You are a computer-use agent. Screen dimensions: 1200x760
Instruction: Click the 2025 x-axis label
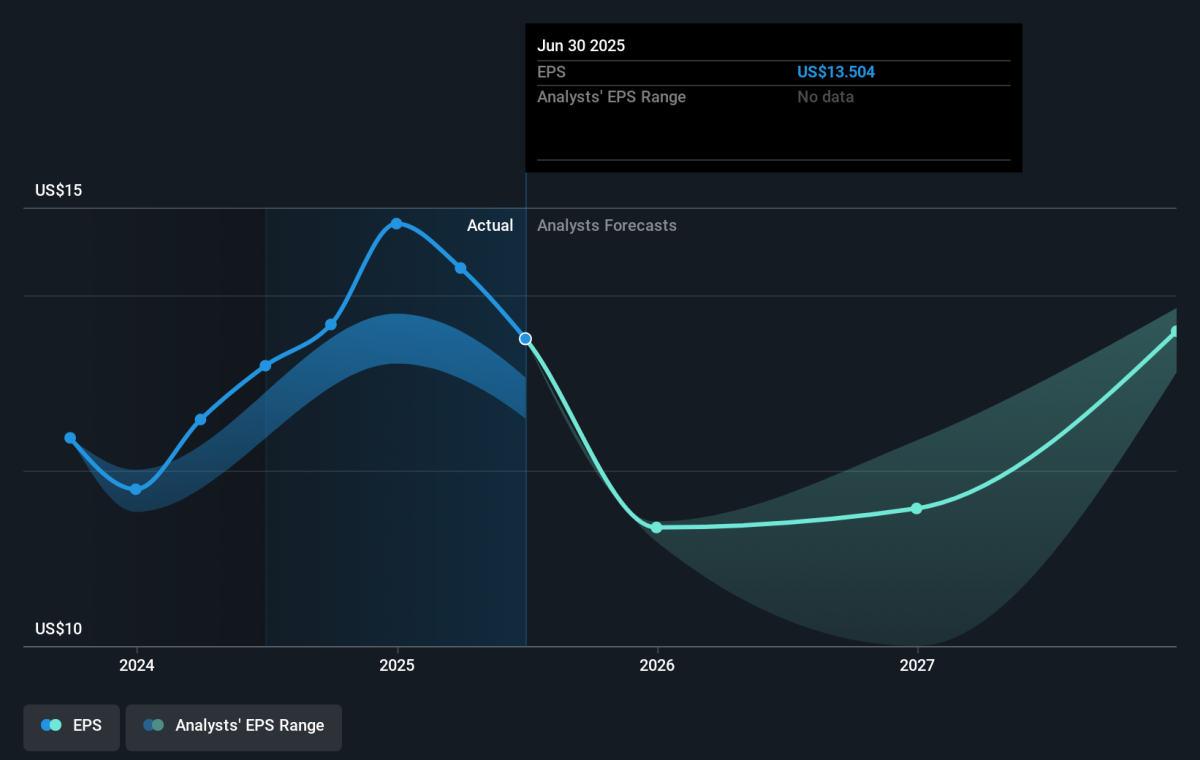pyautogui.click(x=397, y=665)
